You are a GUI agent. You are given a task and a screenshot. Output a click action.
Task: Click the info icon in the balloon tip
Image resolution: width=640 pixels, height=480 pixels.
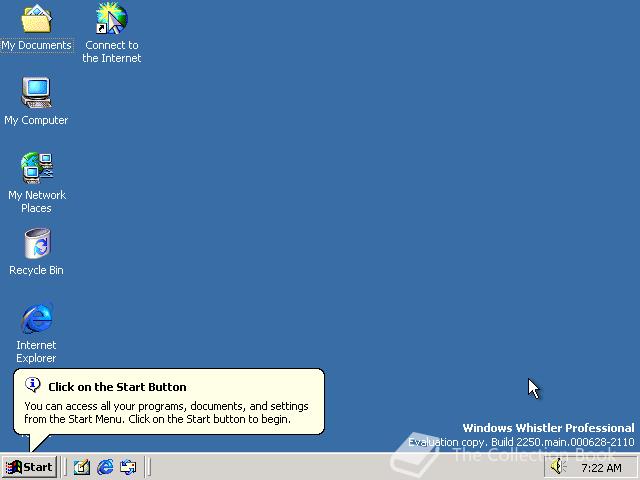click(x=33, y=385)
